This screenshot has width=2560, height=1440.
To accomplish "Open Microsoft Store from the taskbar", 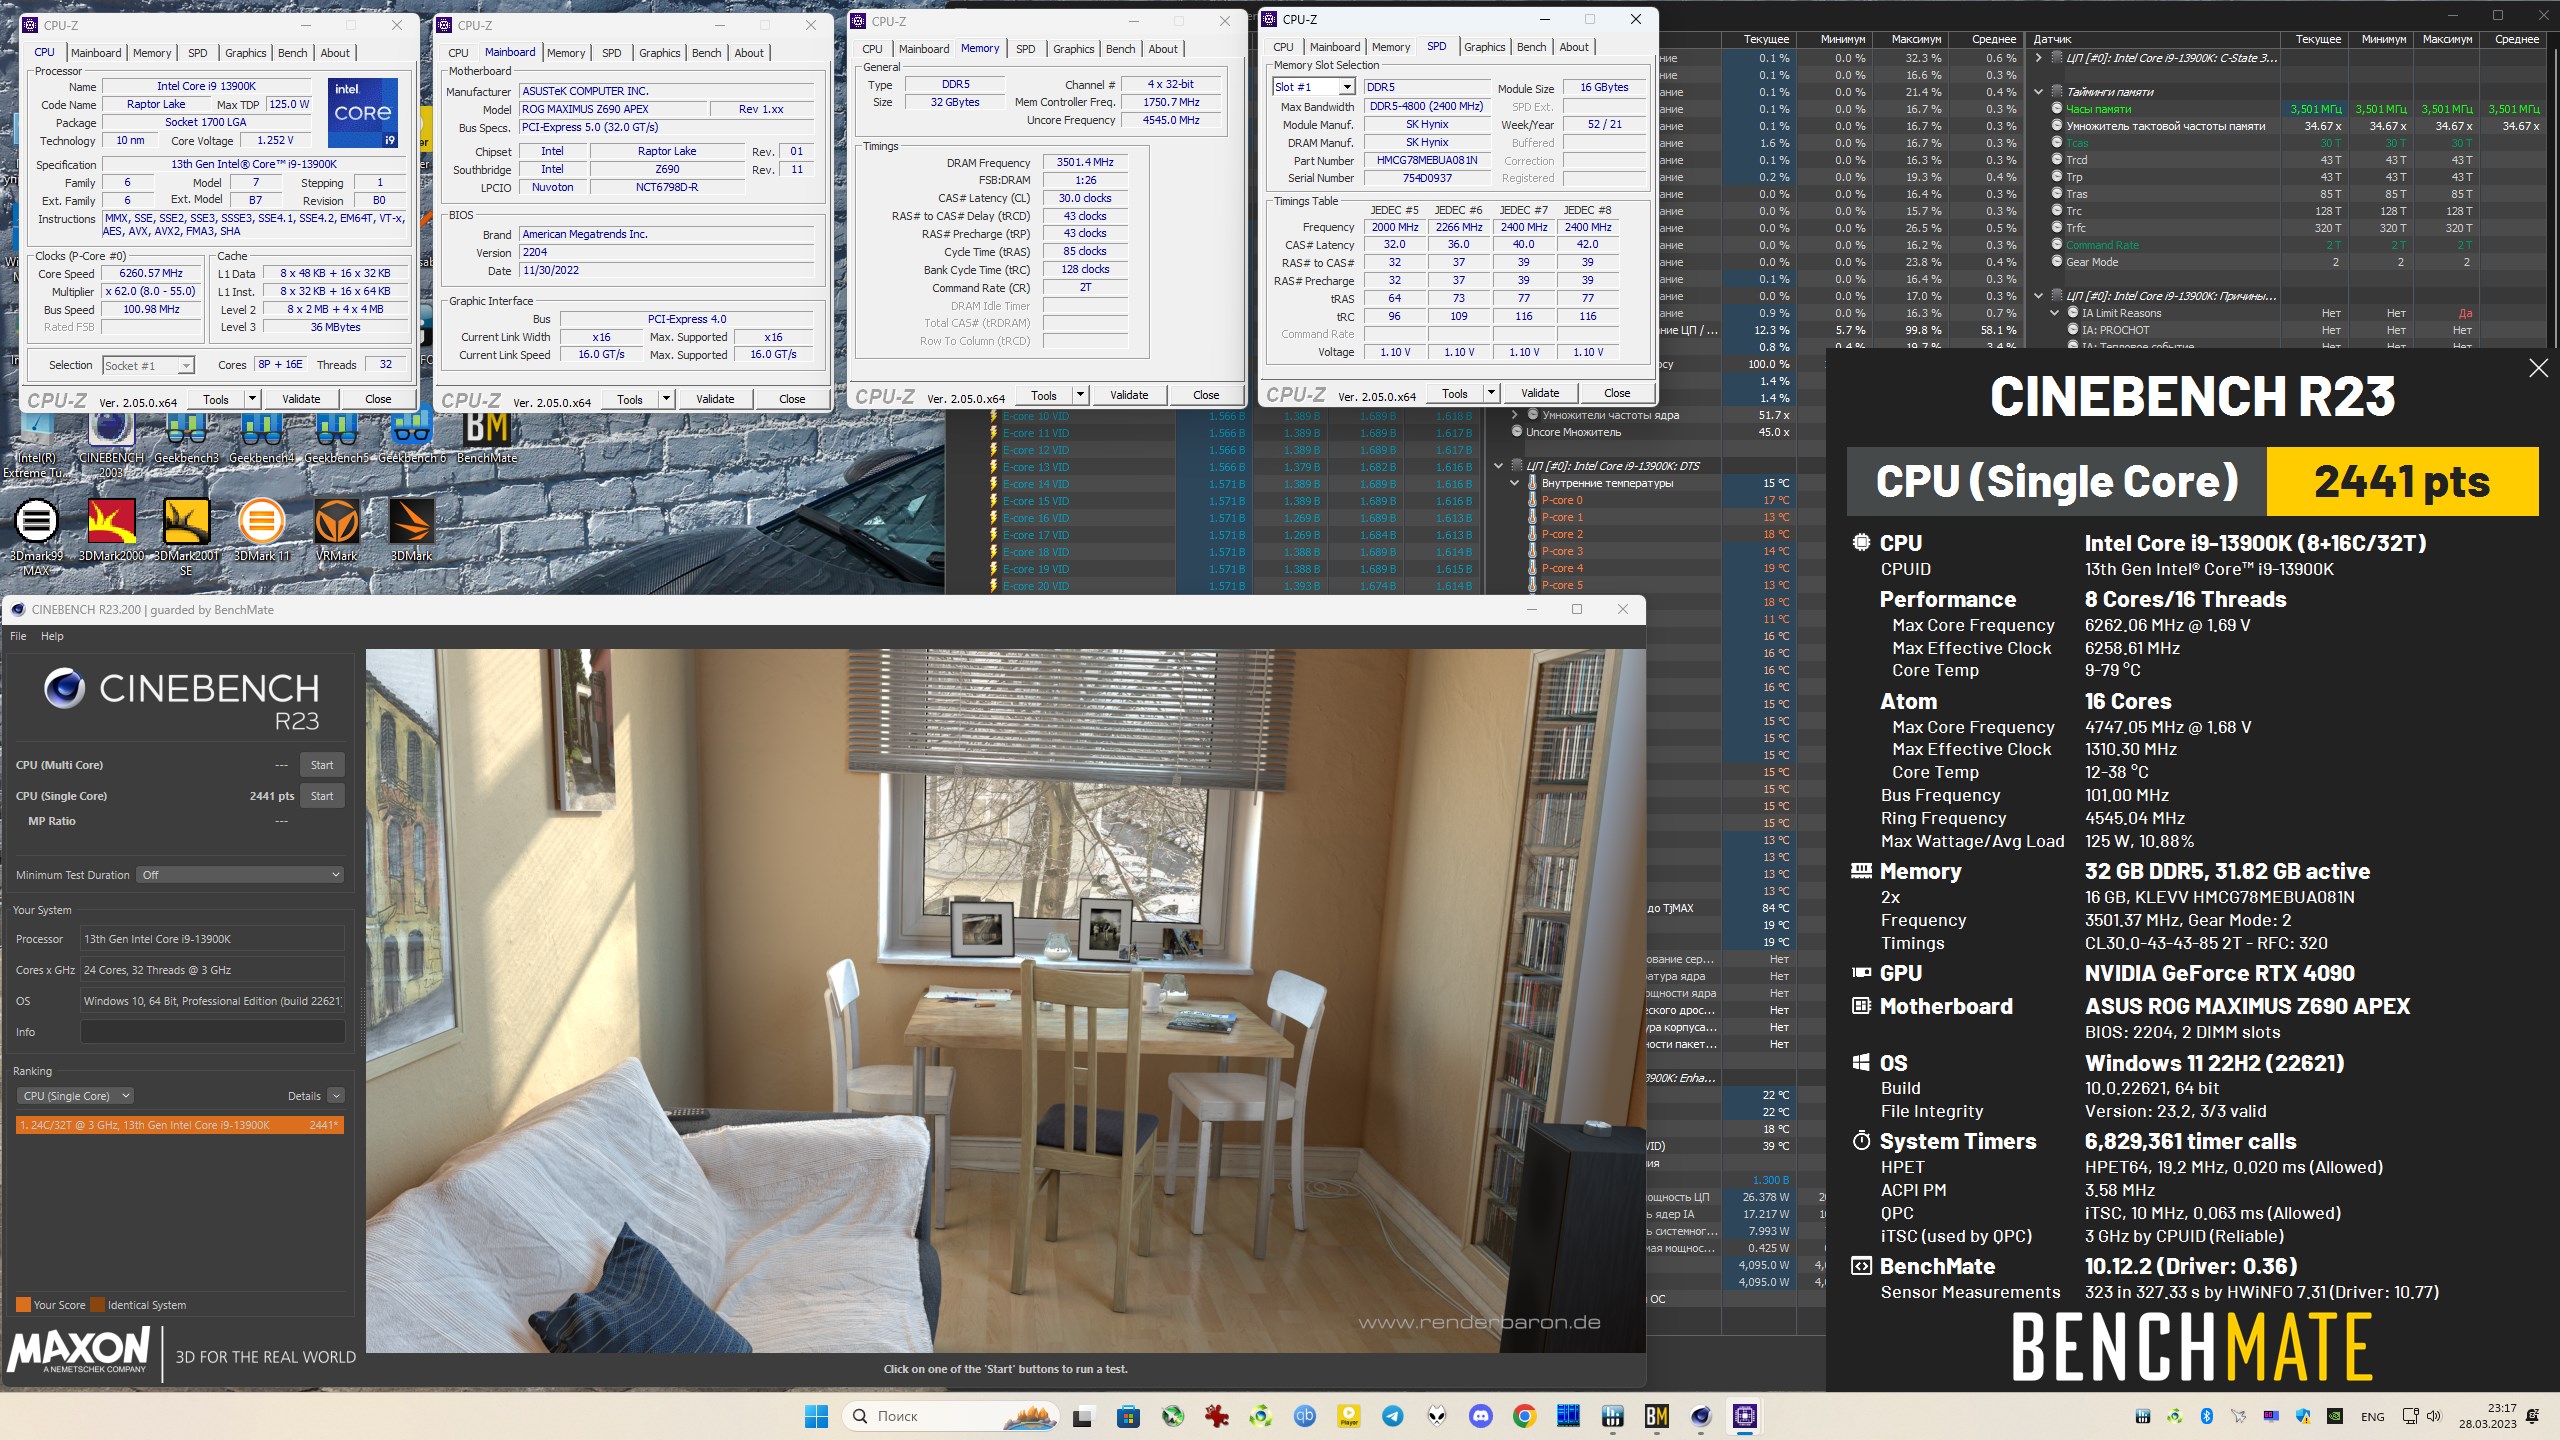I will (1128, 1416).
